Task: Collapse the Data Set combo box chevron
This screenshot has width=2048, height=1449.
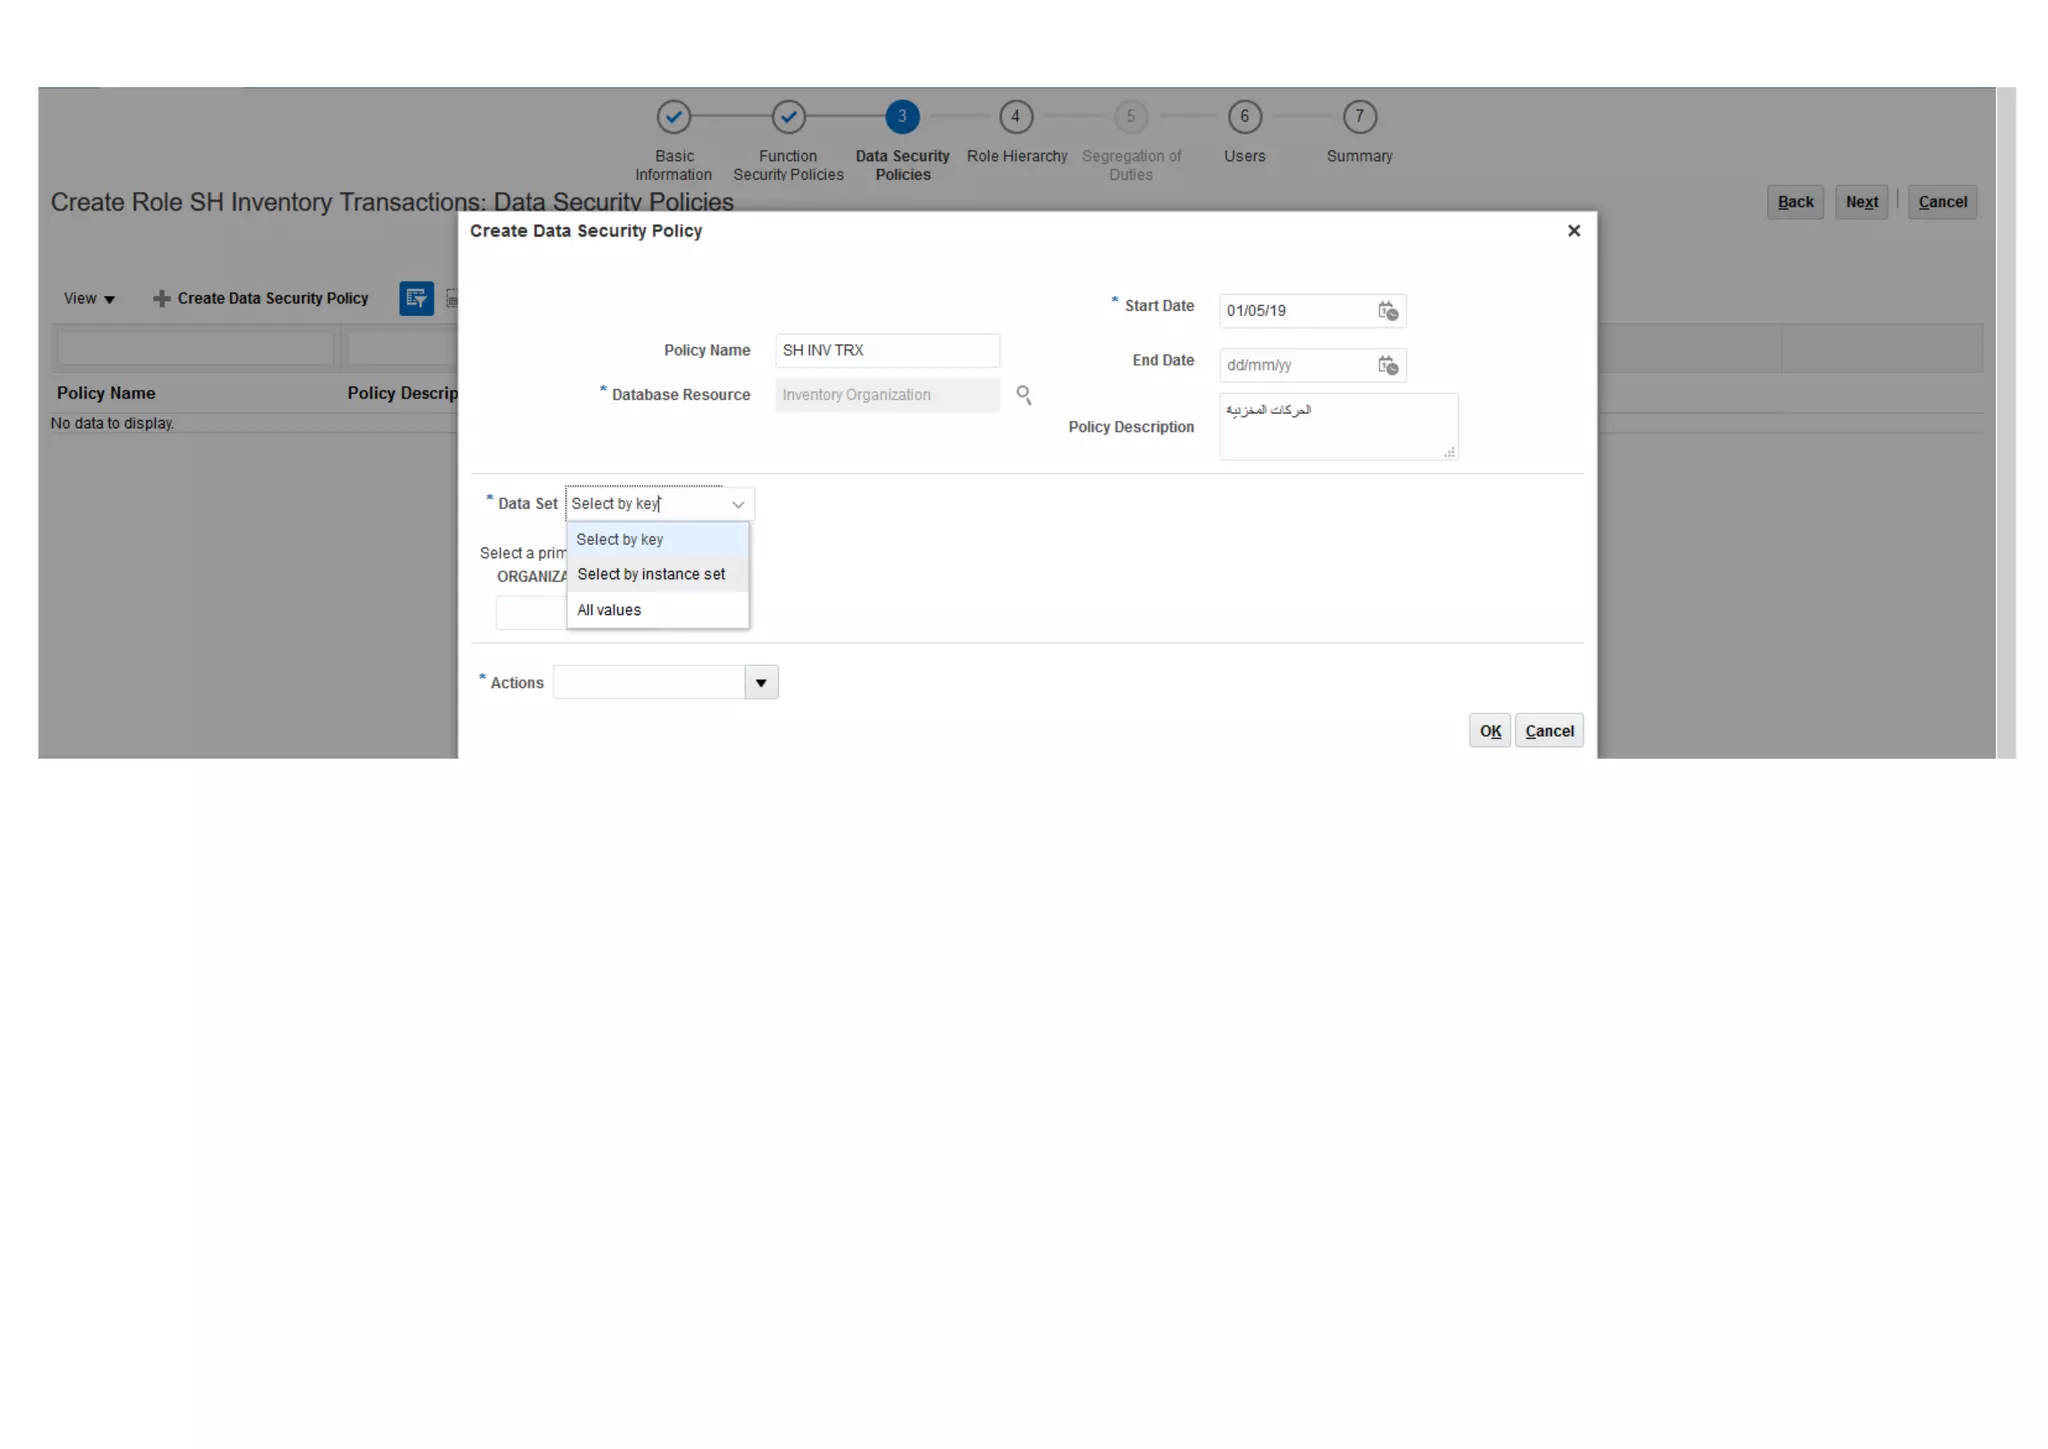Action: pyautogui.click(x=738, y=504)
